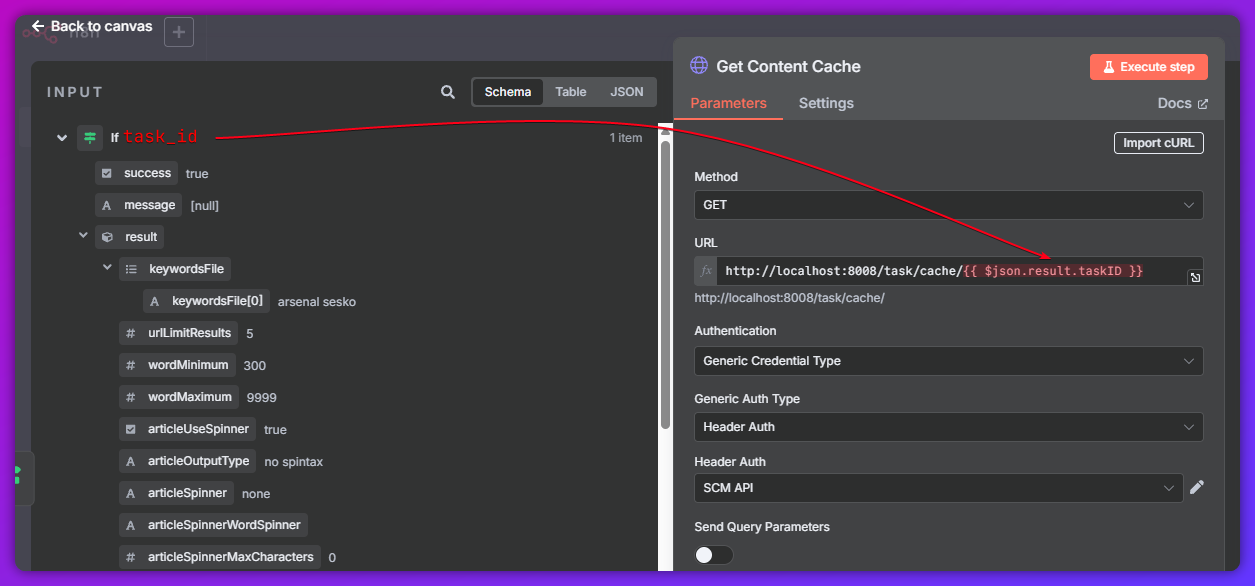Click the pencil icon next to SCM API

1197,487
